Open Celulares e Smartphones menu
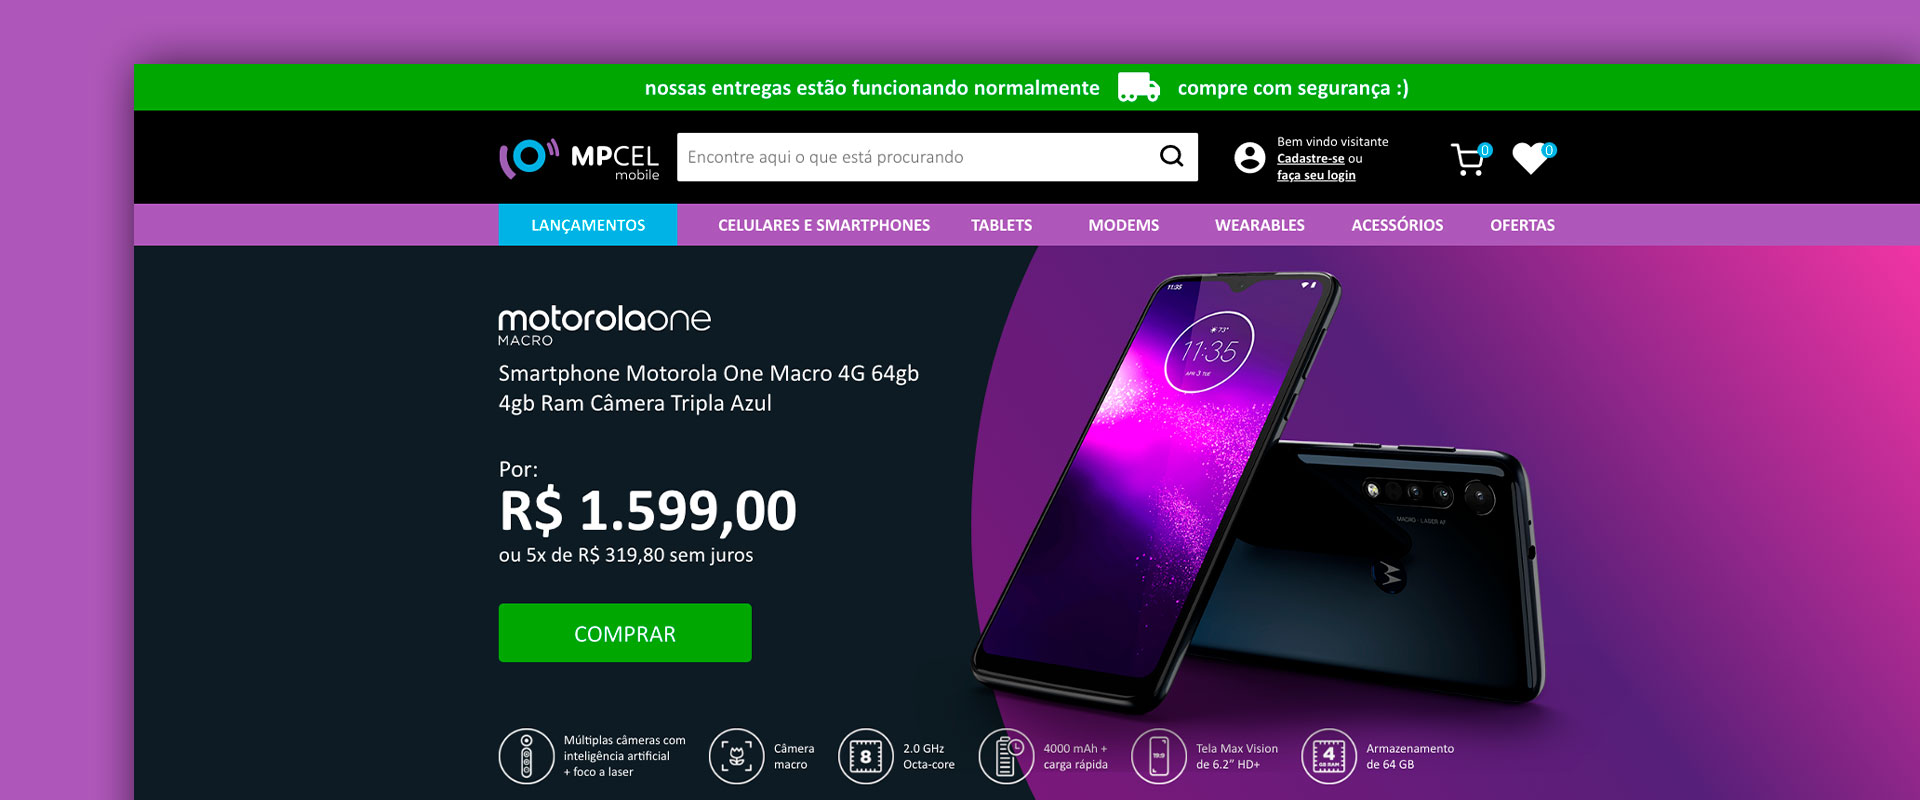Screen dimensions: 1920x800 (x=824, y=225)
